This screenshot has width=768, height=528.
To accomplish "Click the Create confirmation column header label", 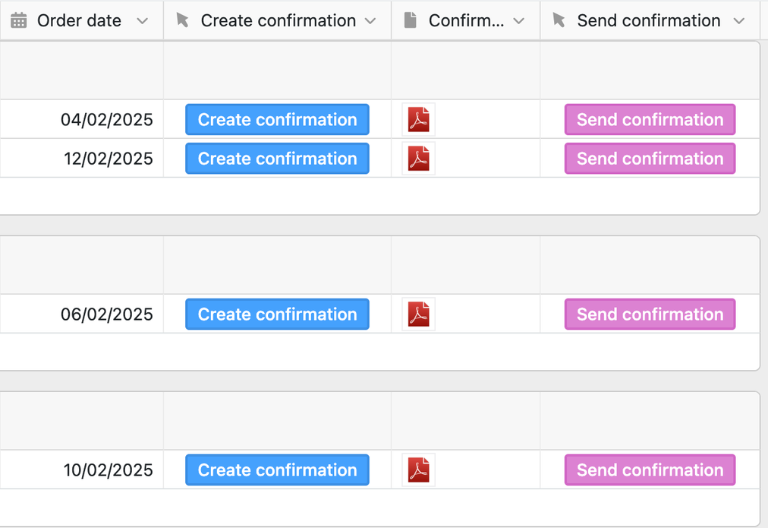I will tap(278, 21).
